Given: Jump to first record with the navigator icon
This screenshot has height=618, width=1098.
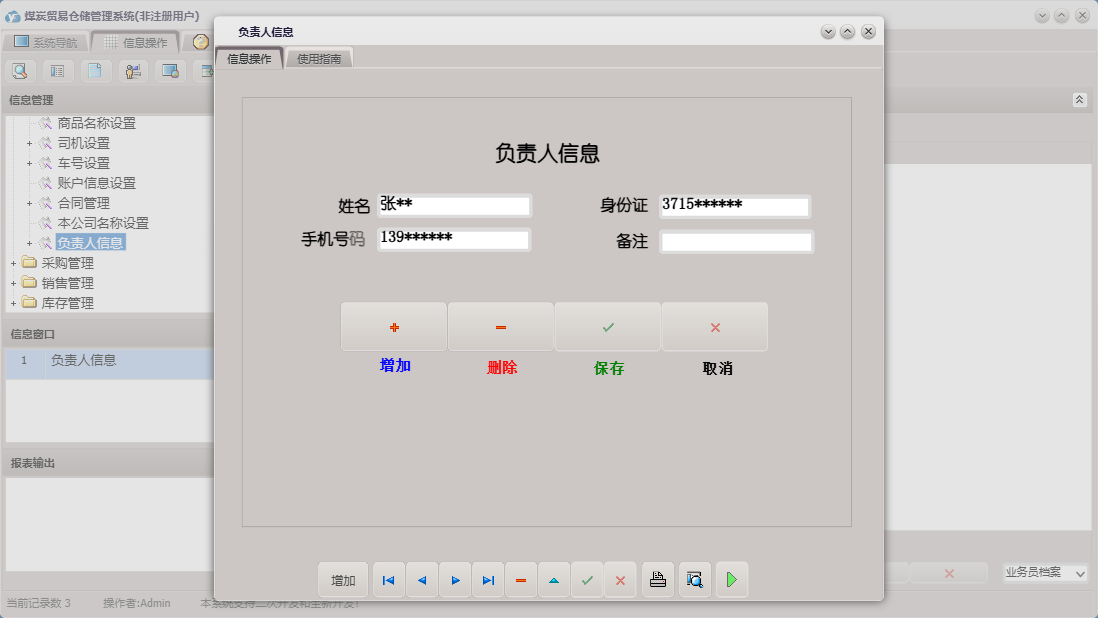Looking at the screenshot, I should 388,580.
